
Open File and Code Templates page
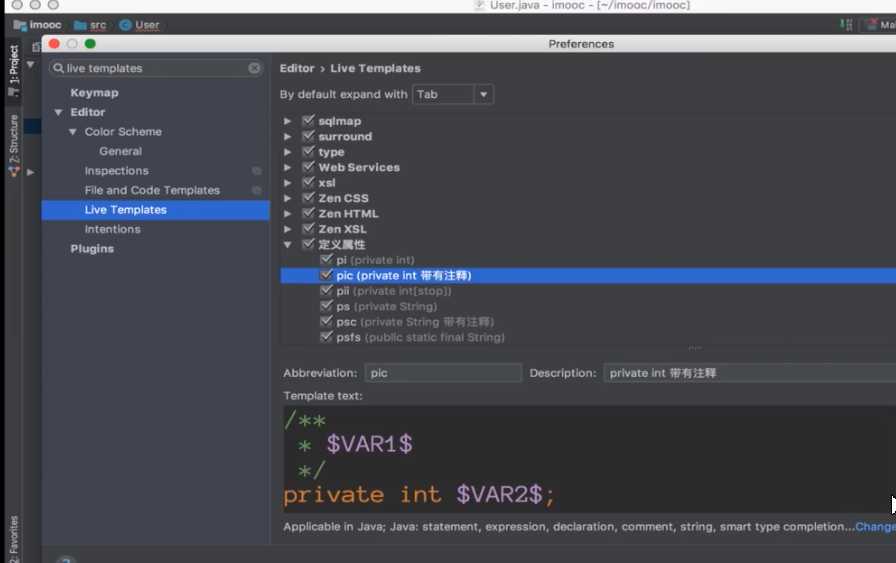(x=152, y=190)
